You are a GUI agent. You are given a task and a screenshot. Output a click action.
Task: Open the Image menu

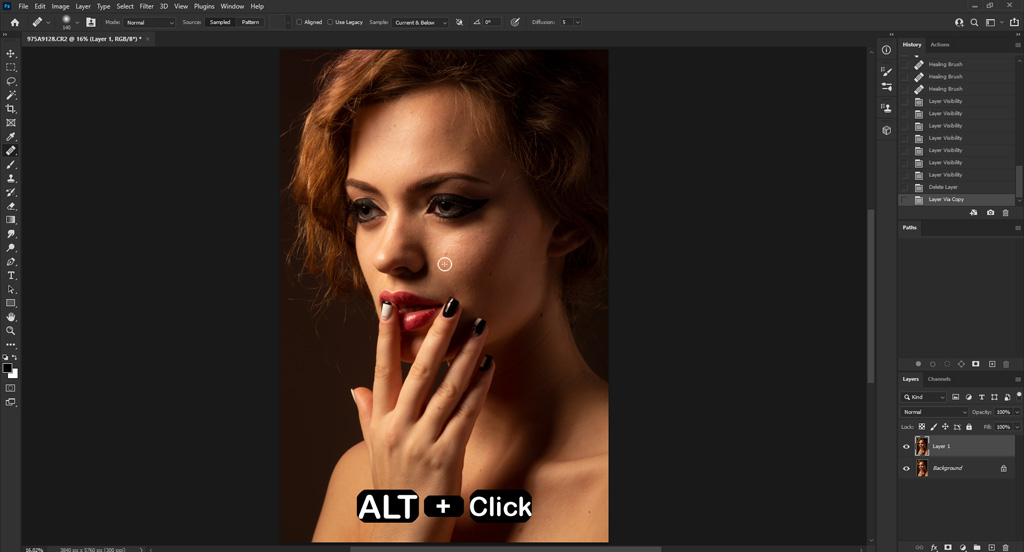60,6
